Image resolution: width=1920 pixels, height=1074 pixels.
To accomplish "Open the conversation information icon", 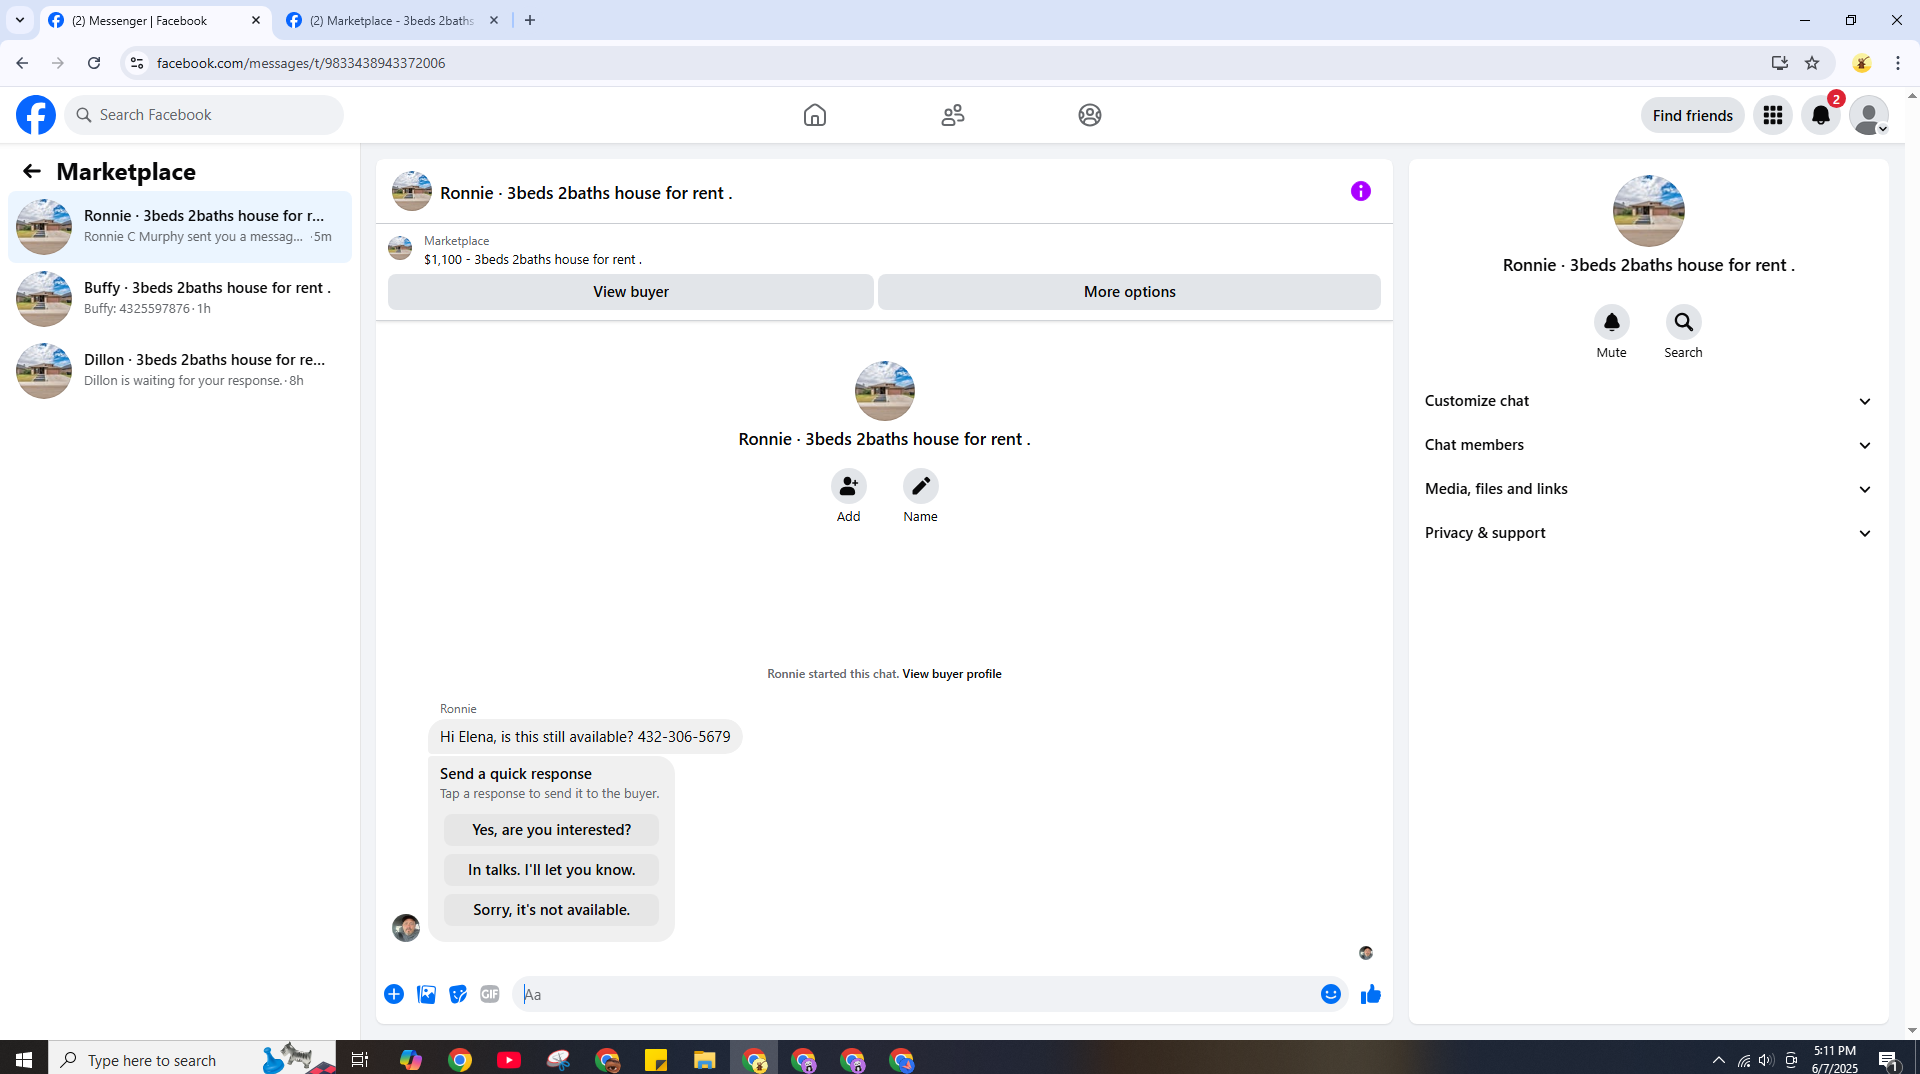I will coord(1361,191).
